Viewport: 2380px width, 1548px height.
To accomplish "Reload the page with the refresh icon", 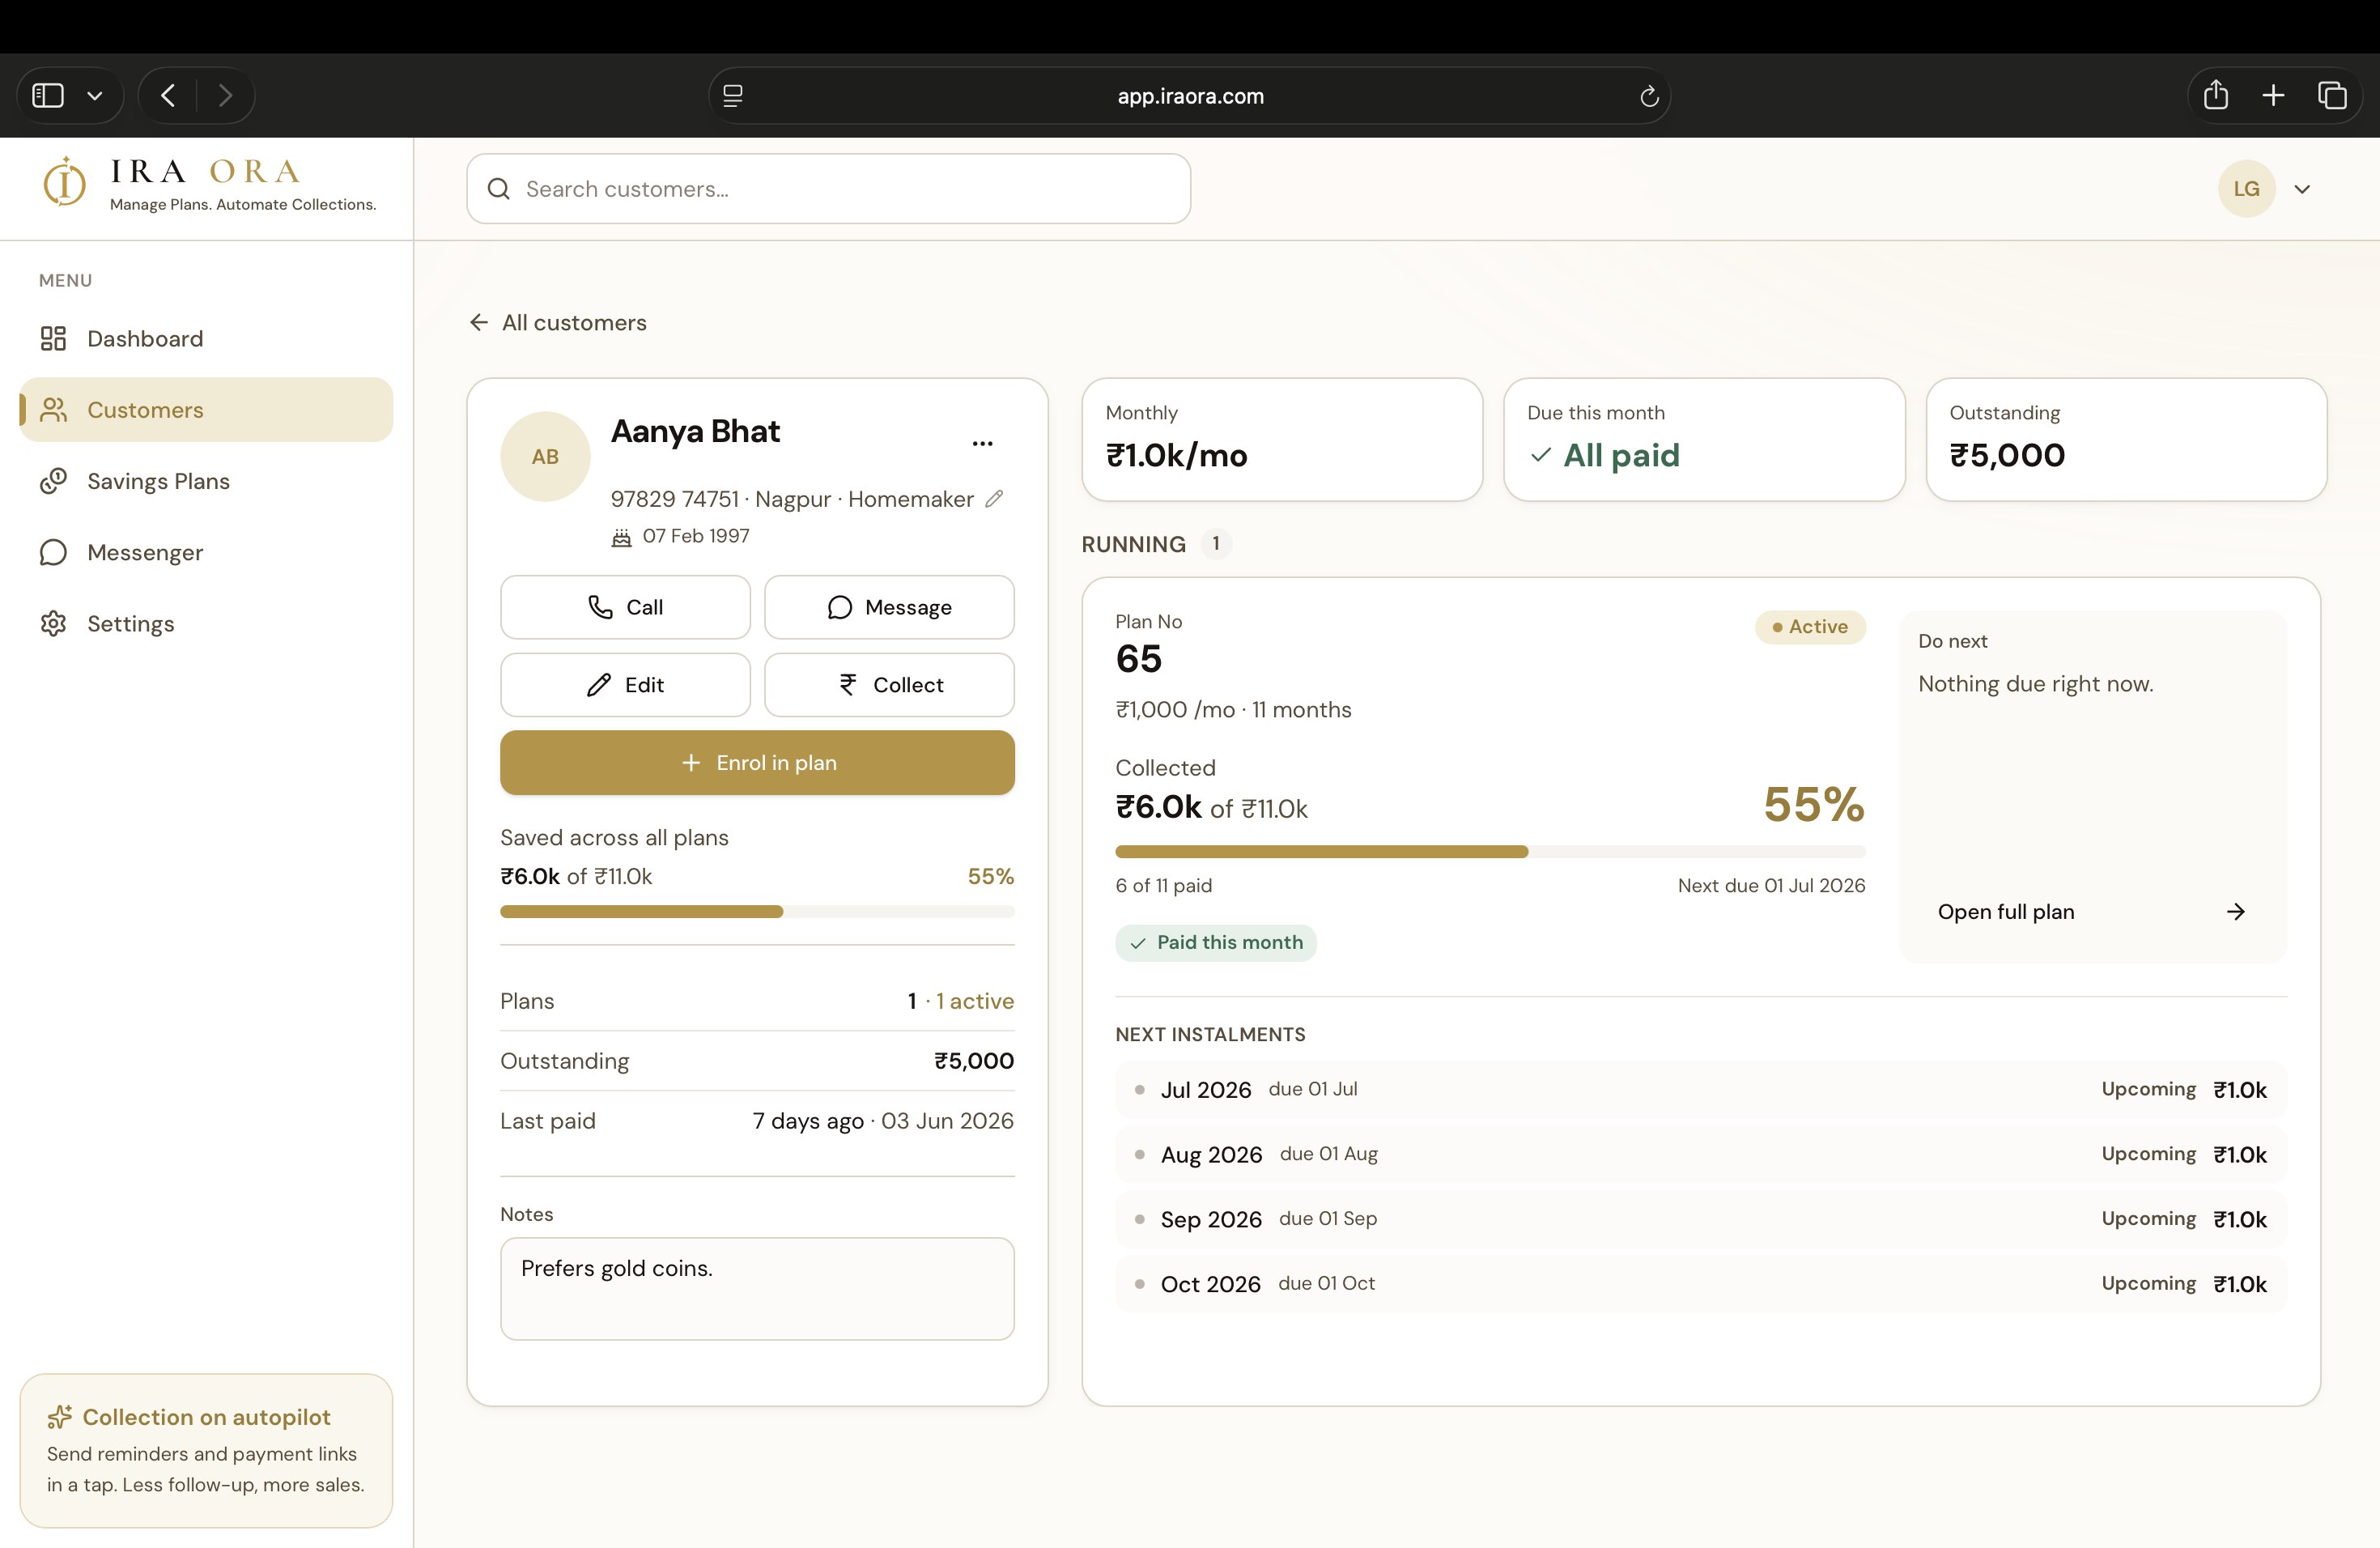I will point(1649,96).
